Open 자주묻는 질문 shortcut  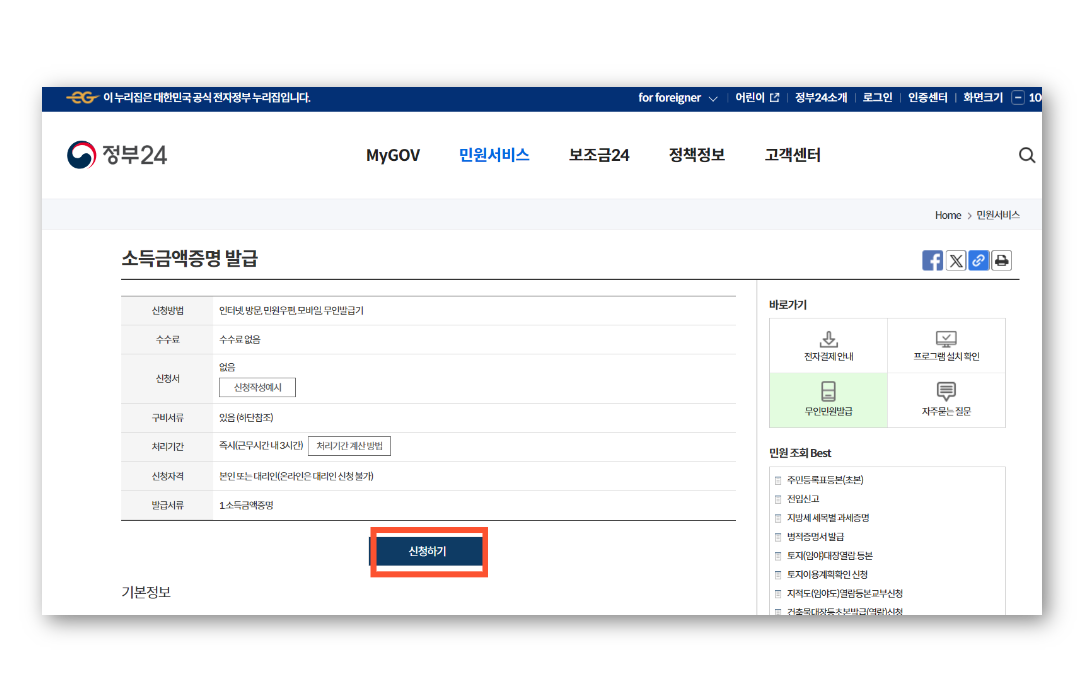pos(946,400)
